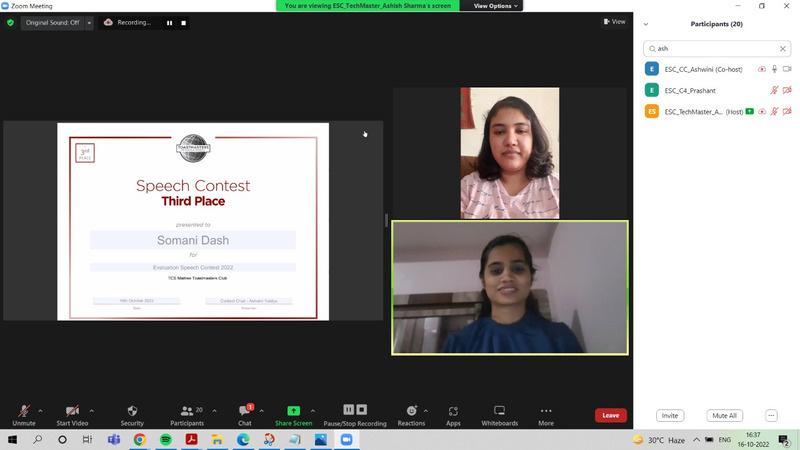This screenshot has width=800, height=450.
Task: Click the green encryption shield icon
Action: 10,22
